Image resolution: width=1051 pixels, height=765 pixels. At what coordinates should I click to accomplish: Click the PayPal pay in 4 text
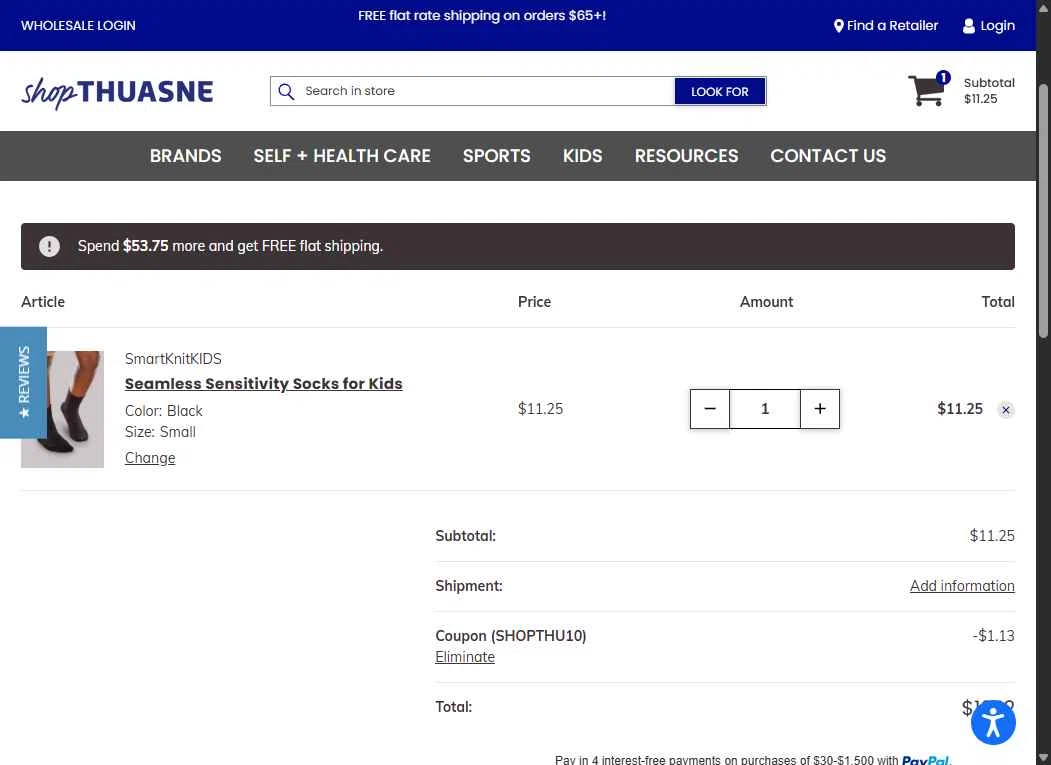[753, 760]
